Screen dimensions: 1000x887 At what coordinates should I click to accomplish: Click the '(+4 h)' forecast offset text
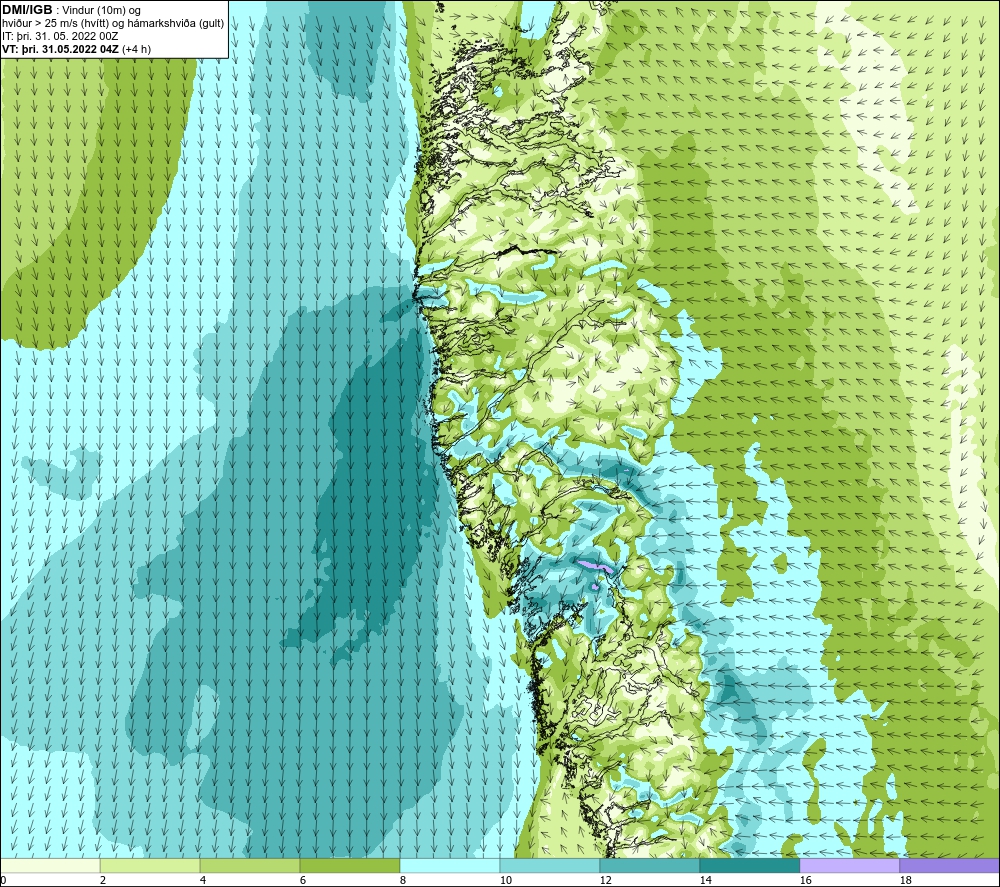point(136,49)
